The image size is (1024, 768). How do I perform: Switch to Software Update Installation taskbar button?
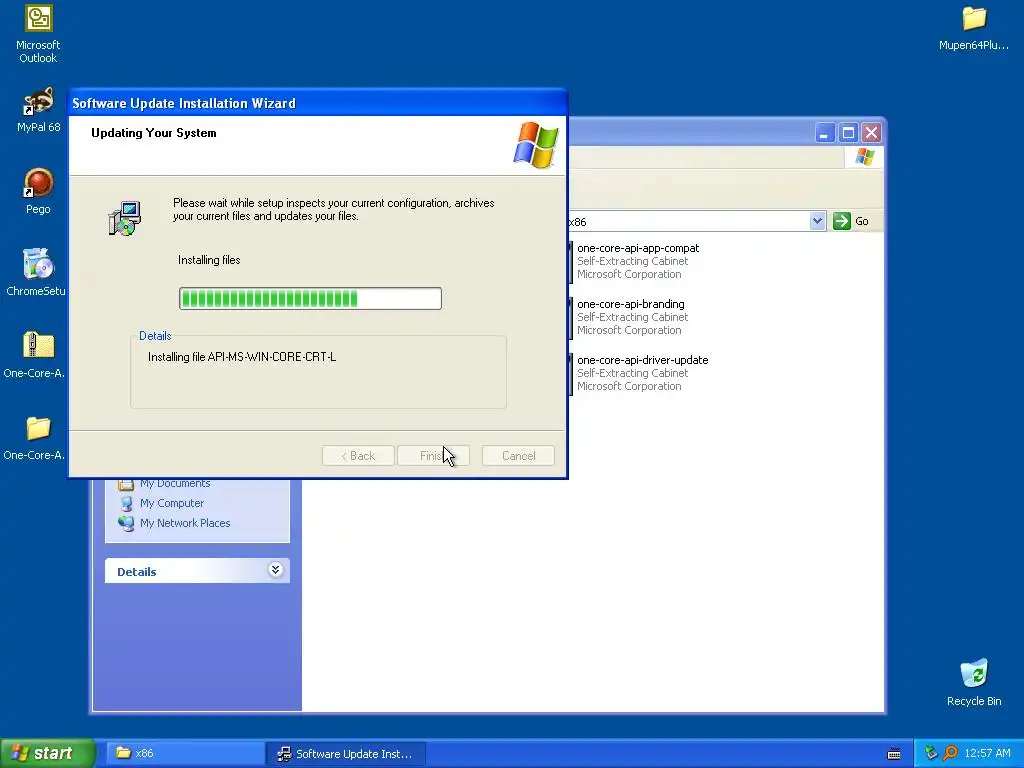tap(346, 754)
